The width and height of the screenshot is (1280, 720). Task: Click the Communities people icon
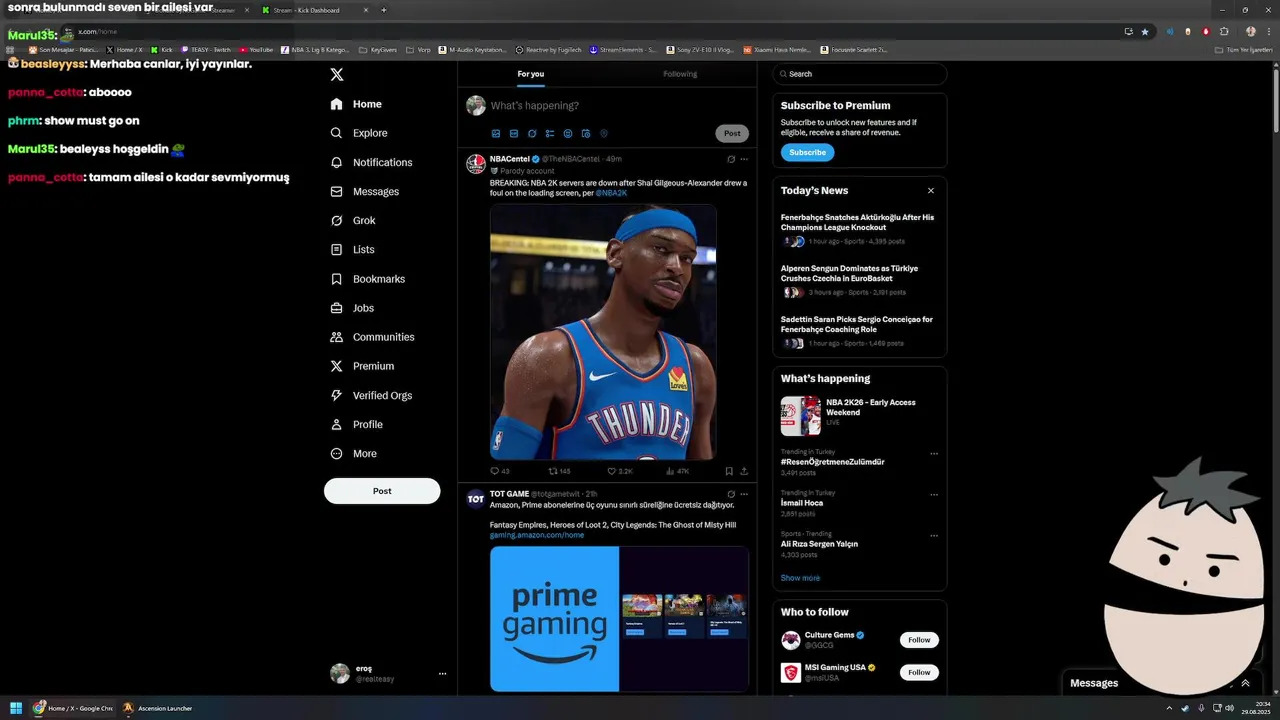pyautogui.click(x=337, y=337)
